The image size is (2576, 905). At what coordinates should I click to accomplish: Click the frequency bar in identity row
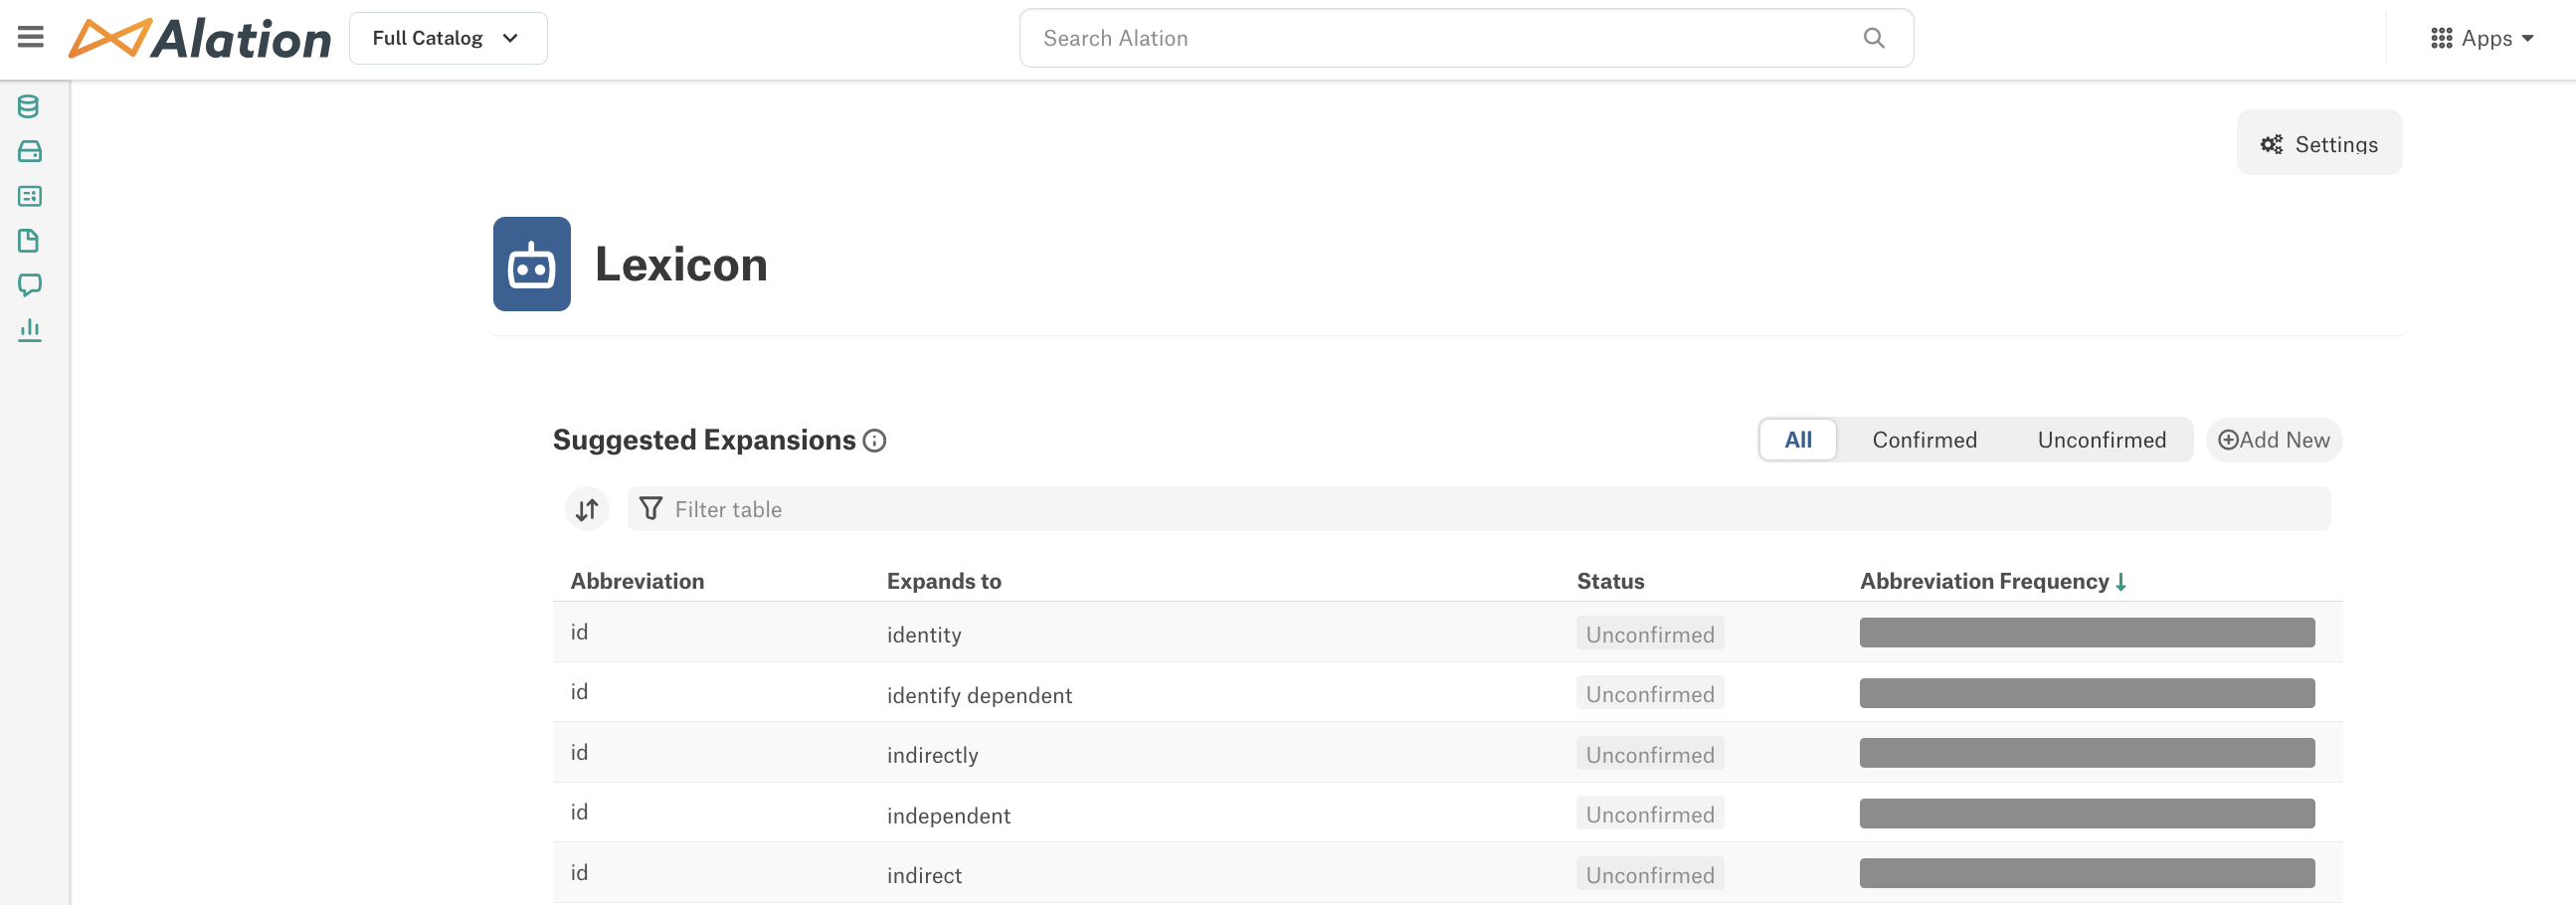(2086, 633)
